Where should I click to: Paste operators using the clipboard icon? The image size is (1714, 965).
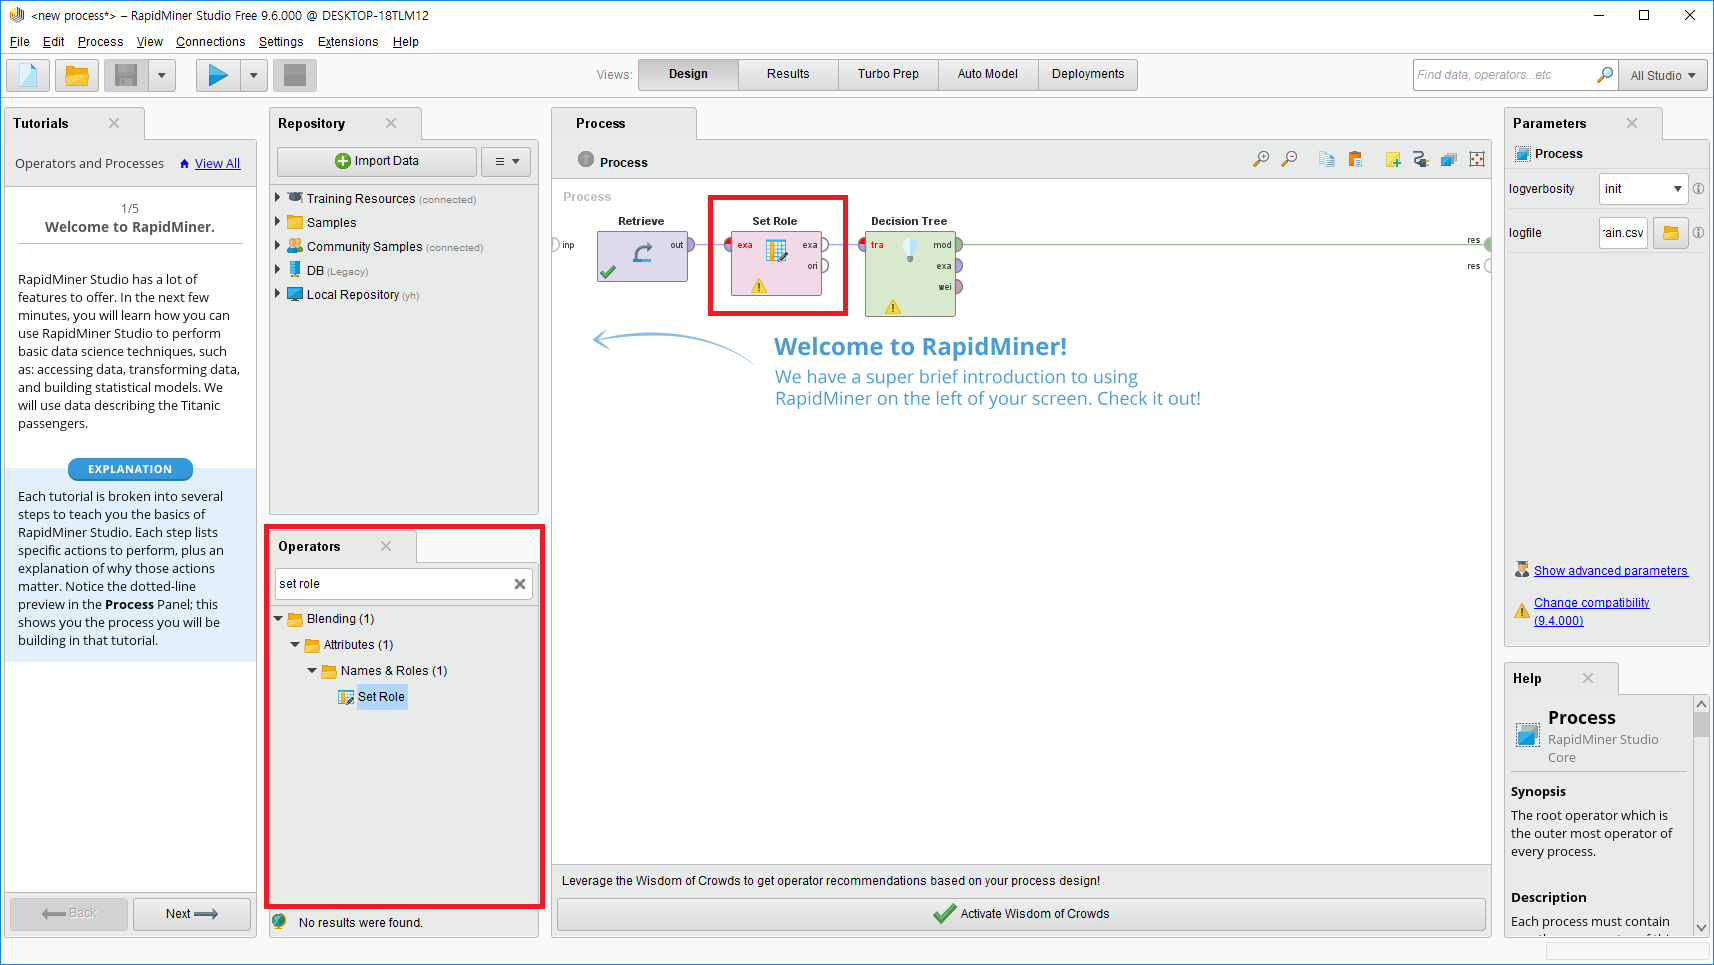[1355, 159]
